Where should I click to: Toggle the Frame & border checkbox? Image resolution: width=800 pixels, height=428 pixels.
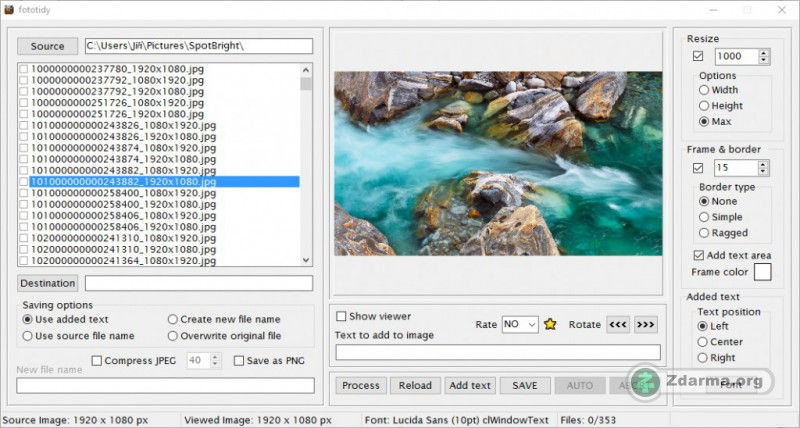click(x=698, y=168)
